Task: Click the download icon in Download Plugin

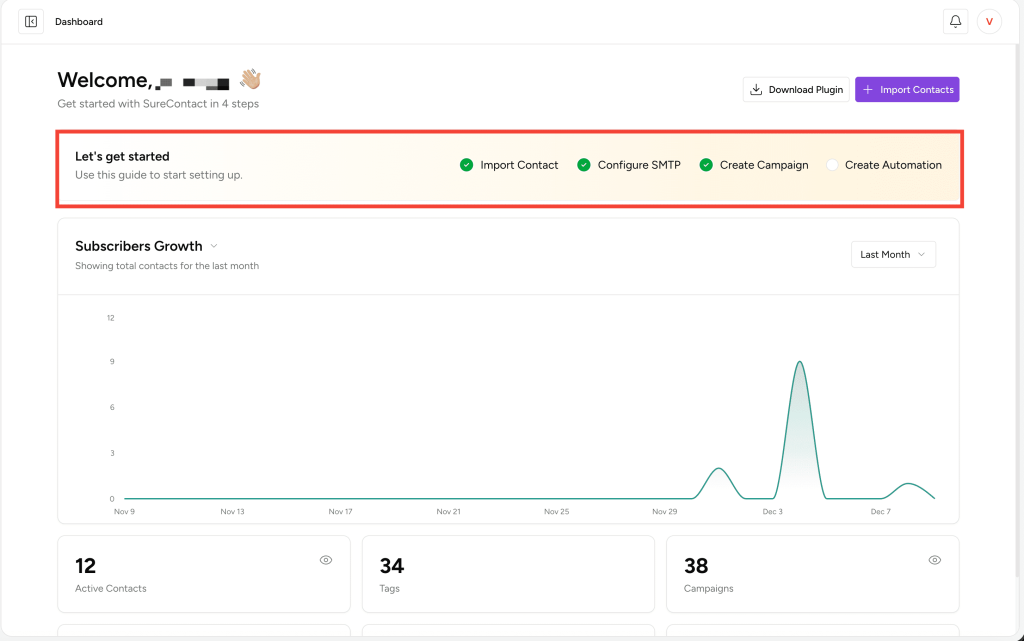Action: pyautogui.click(x=756, y=90)
